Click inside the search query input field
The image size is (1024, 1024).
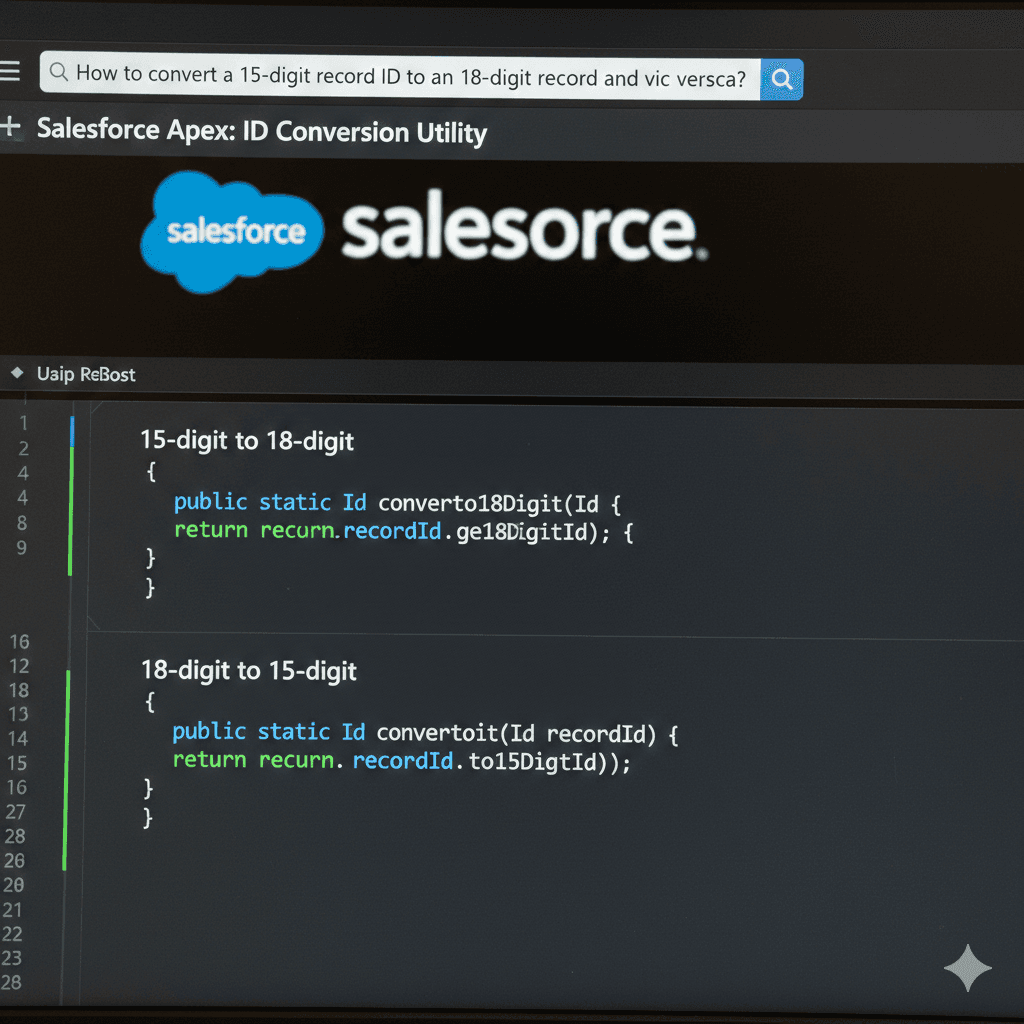(400, 79)
